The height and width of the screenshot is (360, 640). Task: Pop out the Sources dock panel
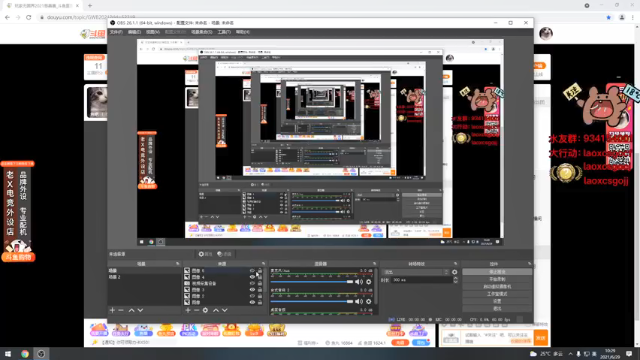click(x=263, y=264)
